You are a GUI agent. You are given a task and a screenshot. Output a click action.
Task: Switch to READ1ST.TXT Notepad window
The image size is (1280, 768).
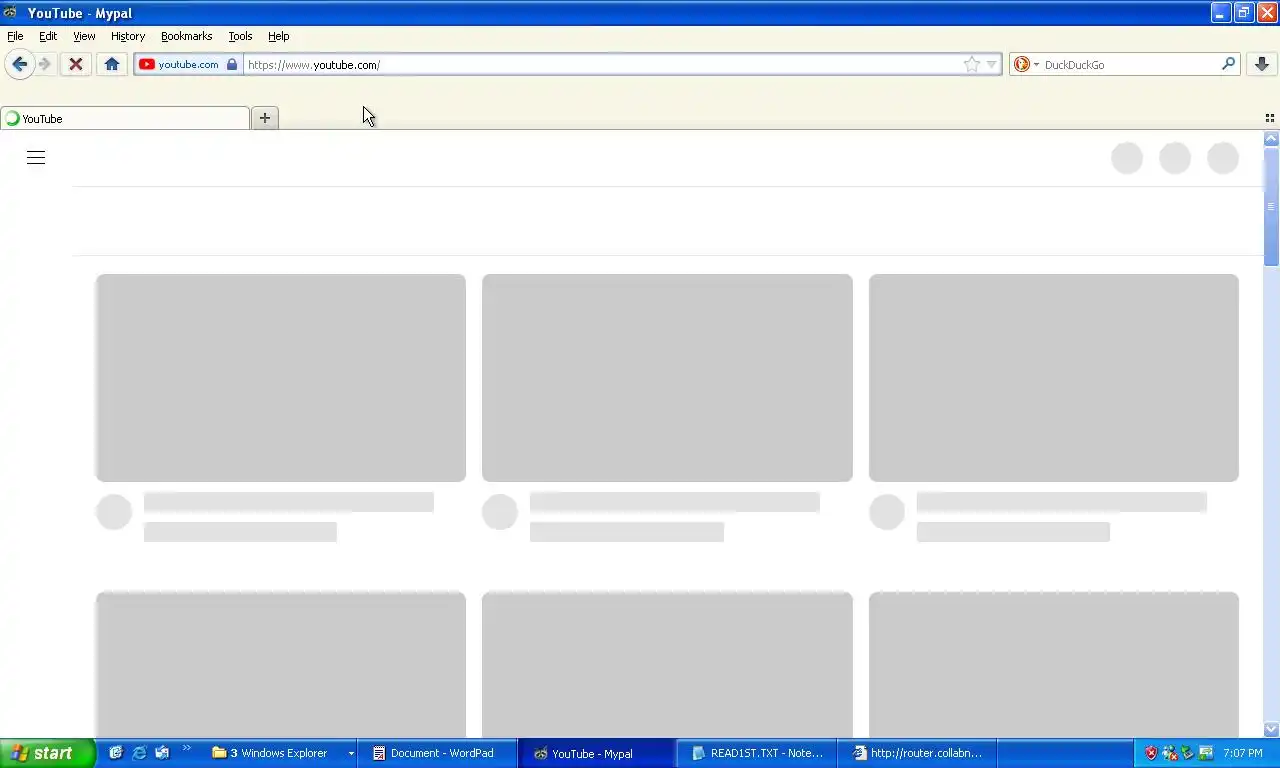coord(758,753)
